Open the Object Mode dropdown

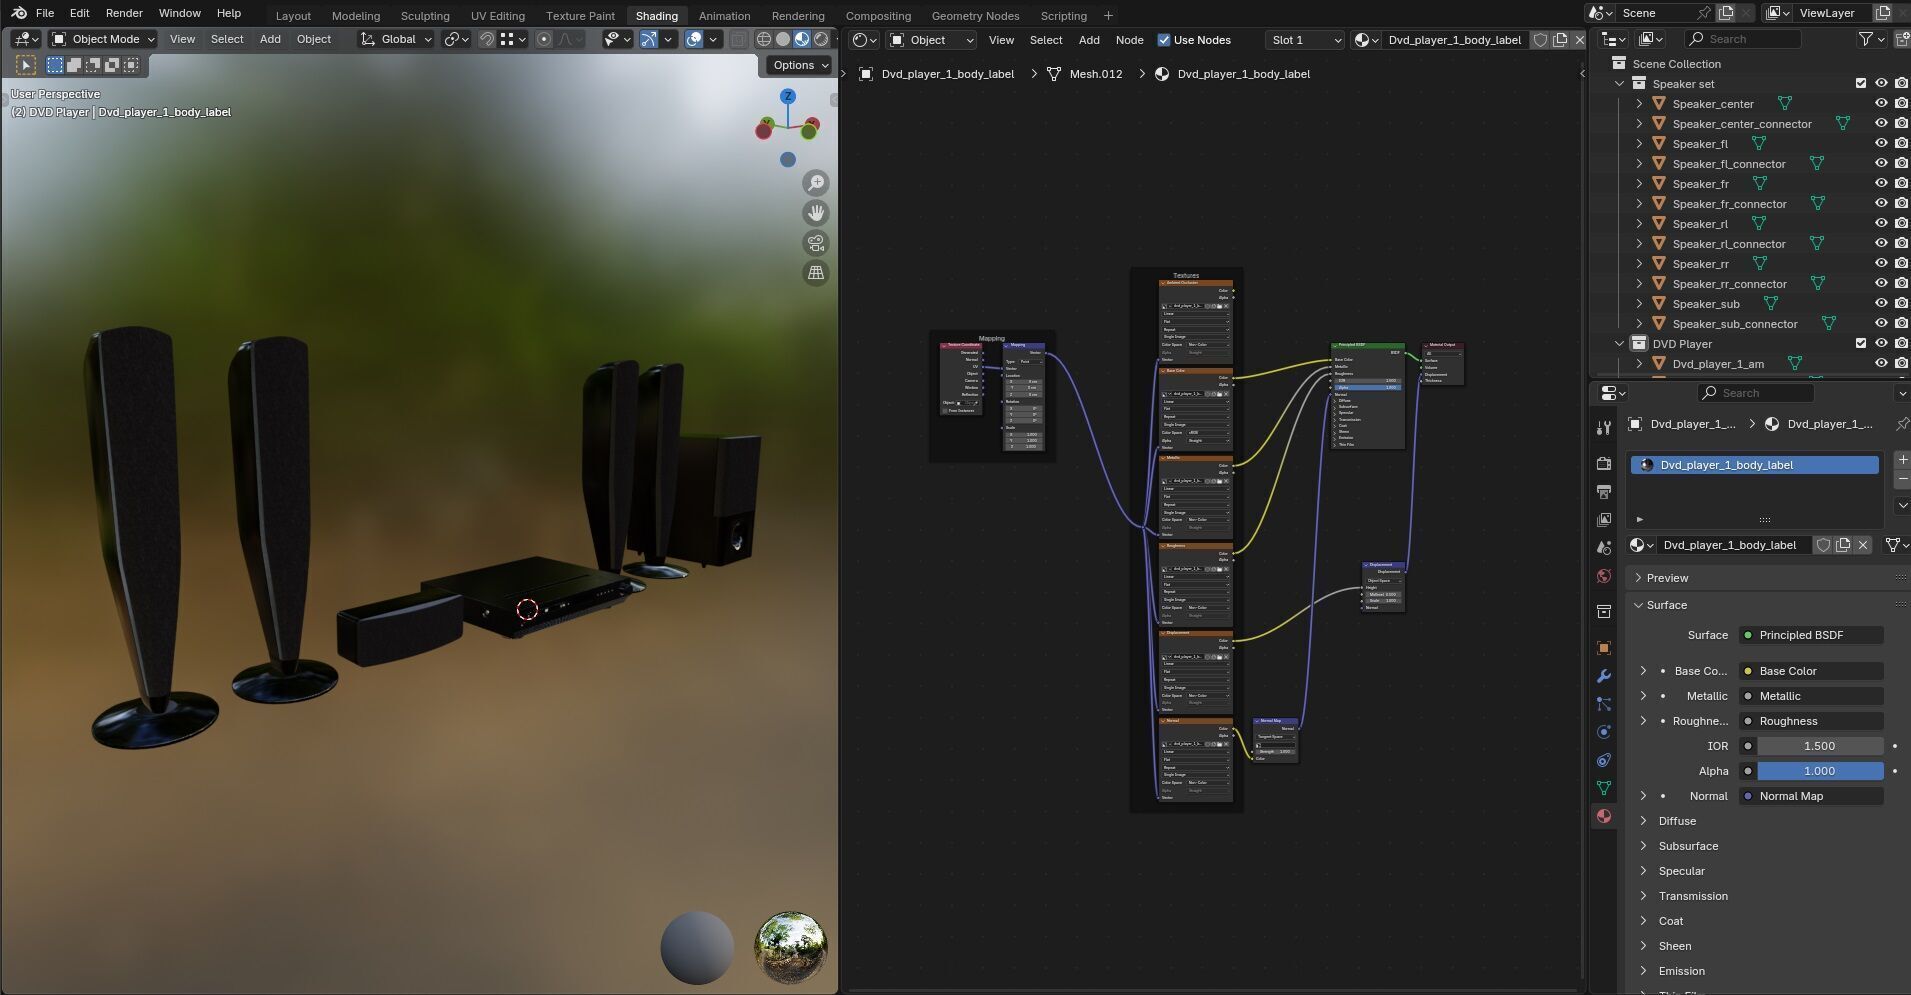(104, 39)
